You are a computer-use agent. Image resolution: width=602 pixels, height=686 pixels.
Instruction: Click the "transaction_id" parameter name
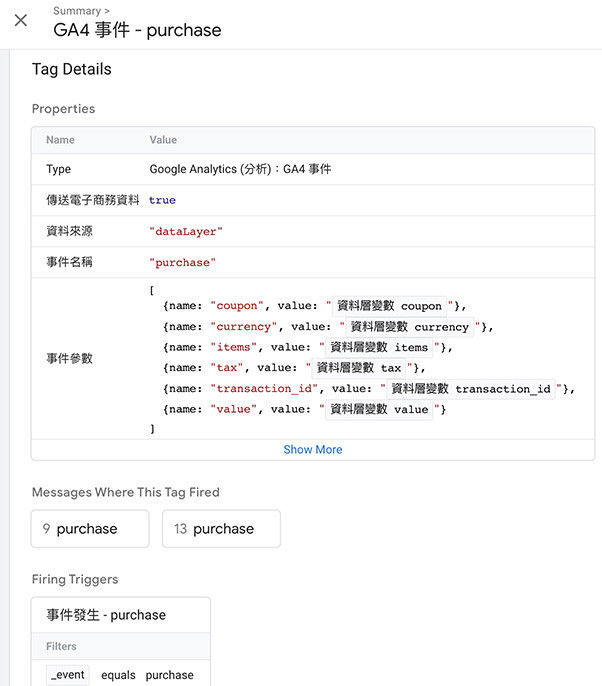tap(264, 388)
